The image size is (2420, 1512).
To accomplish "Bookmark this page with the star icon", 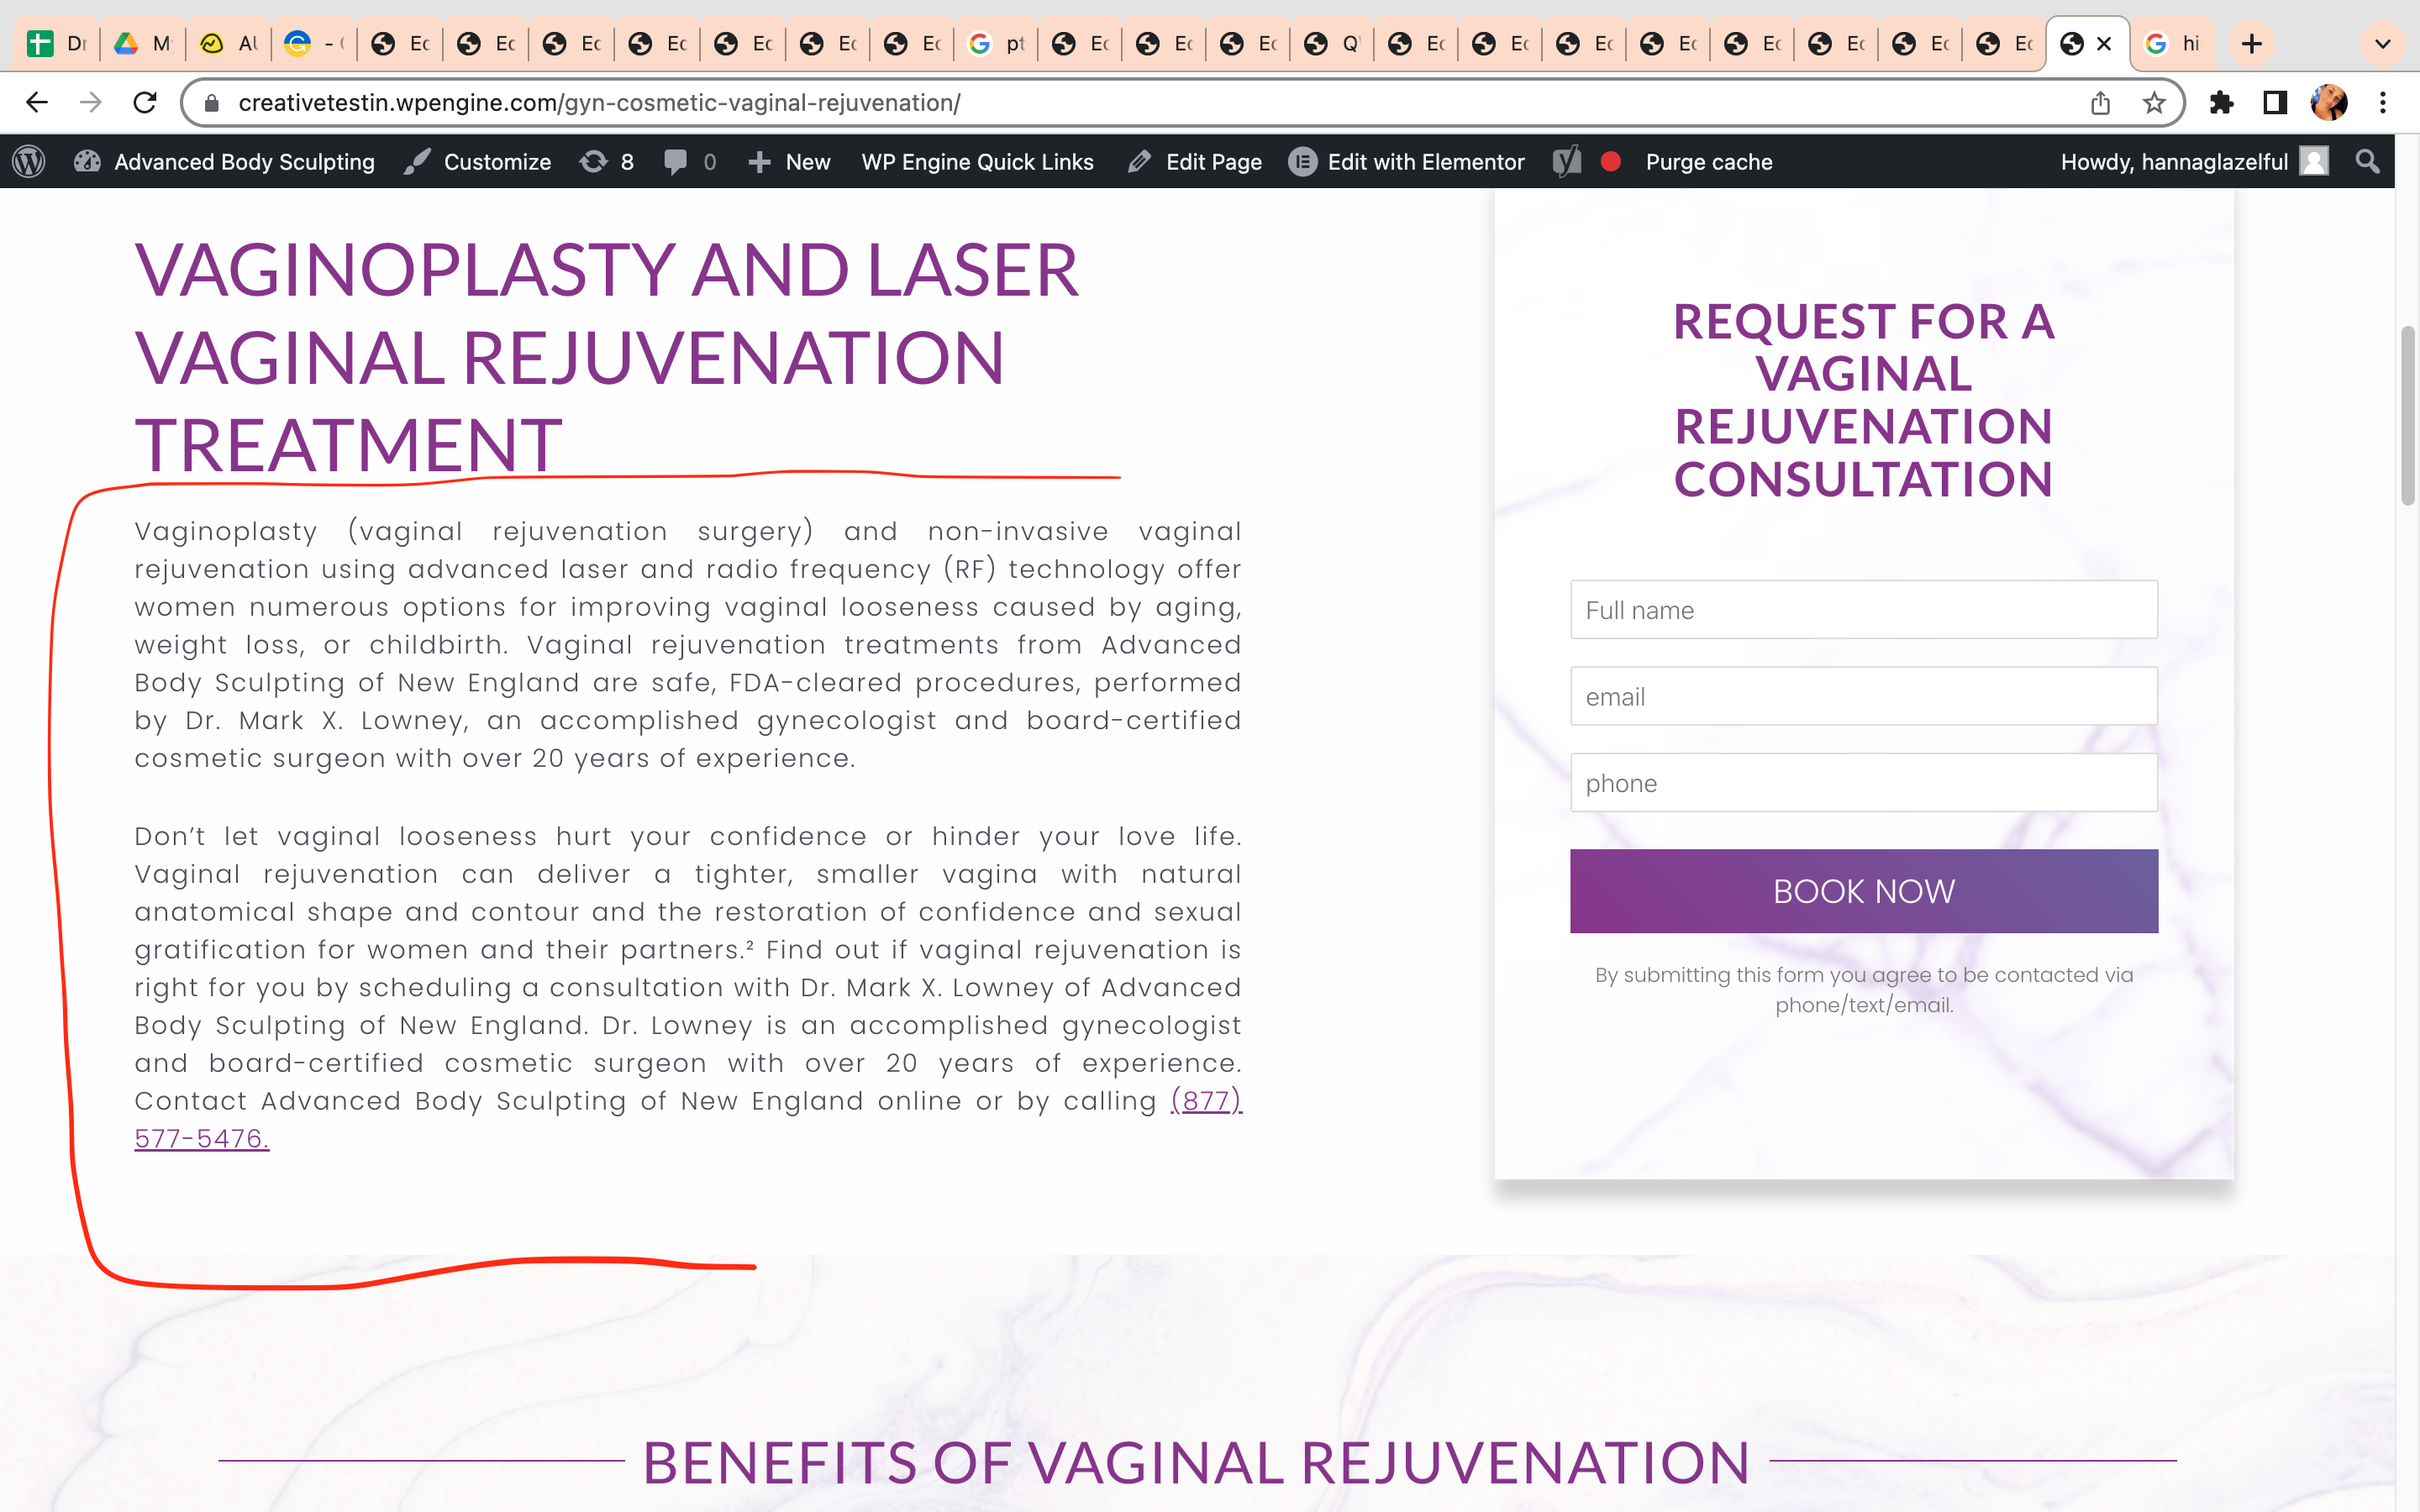I will [x=2154, y=102].
